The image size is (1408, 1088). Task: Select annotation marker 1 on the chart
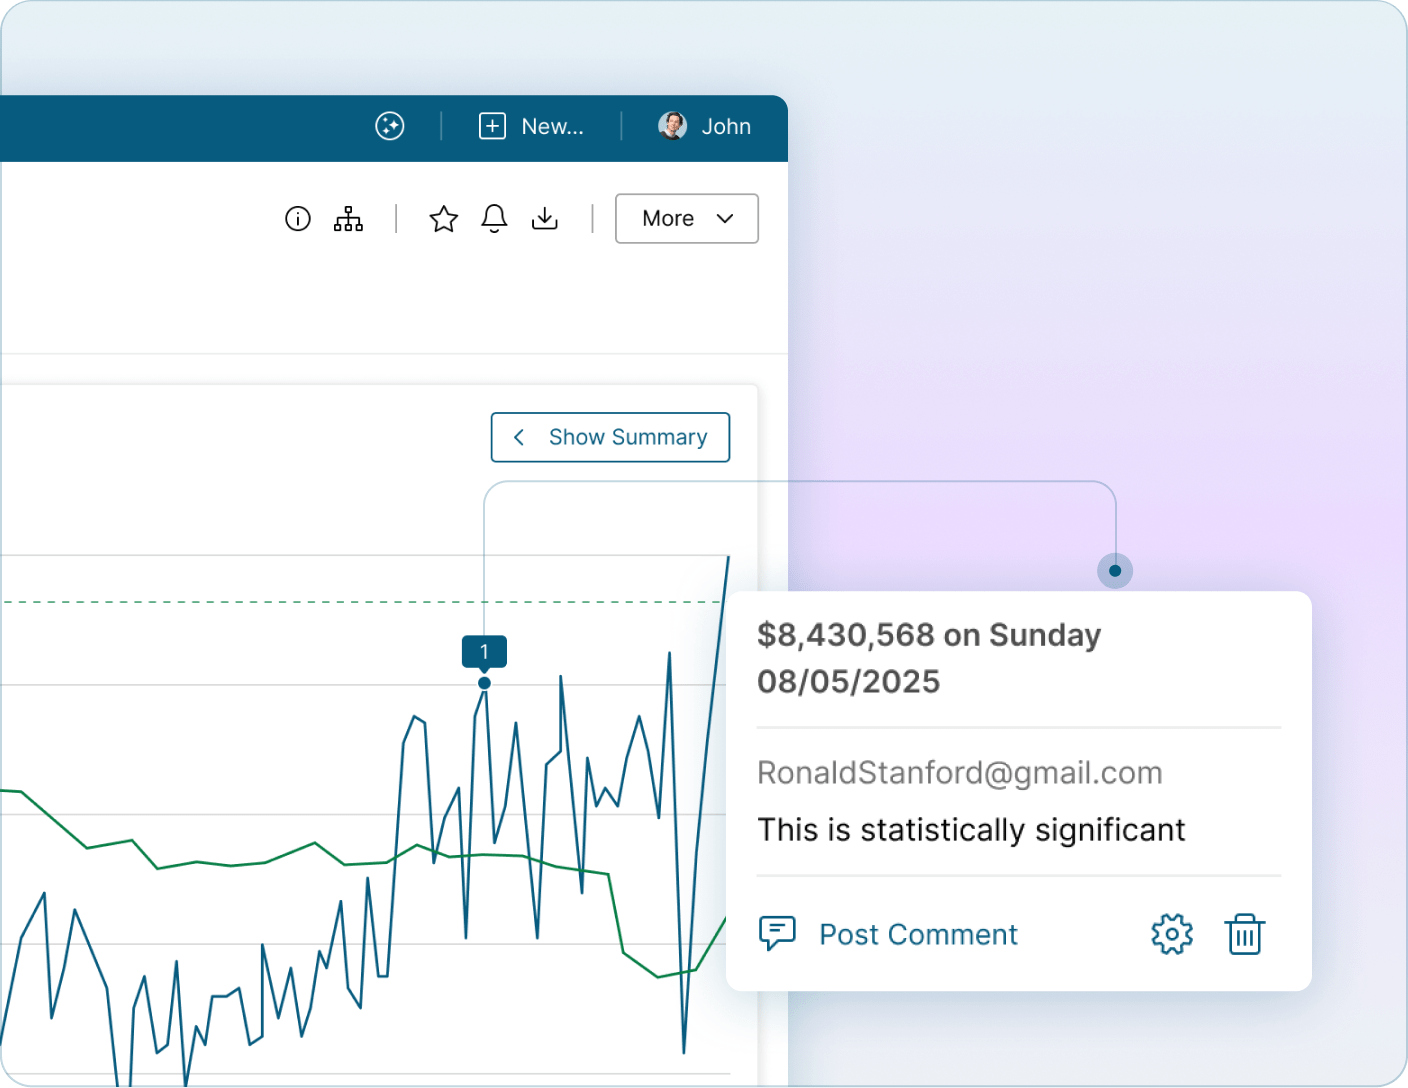484,650
